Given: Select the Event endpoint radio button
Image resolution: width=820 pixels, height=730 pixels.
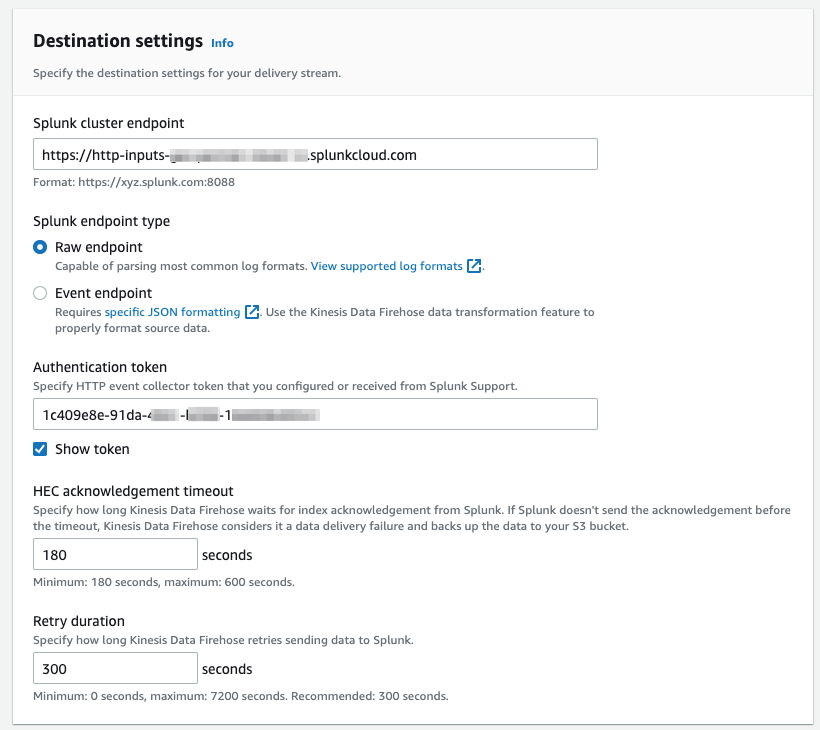Looking at the screenshot, I should 40,293.
